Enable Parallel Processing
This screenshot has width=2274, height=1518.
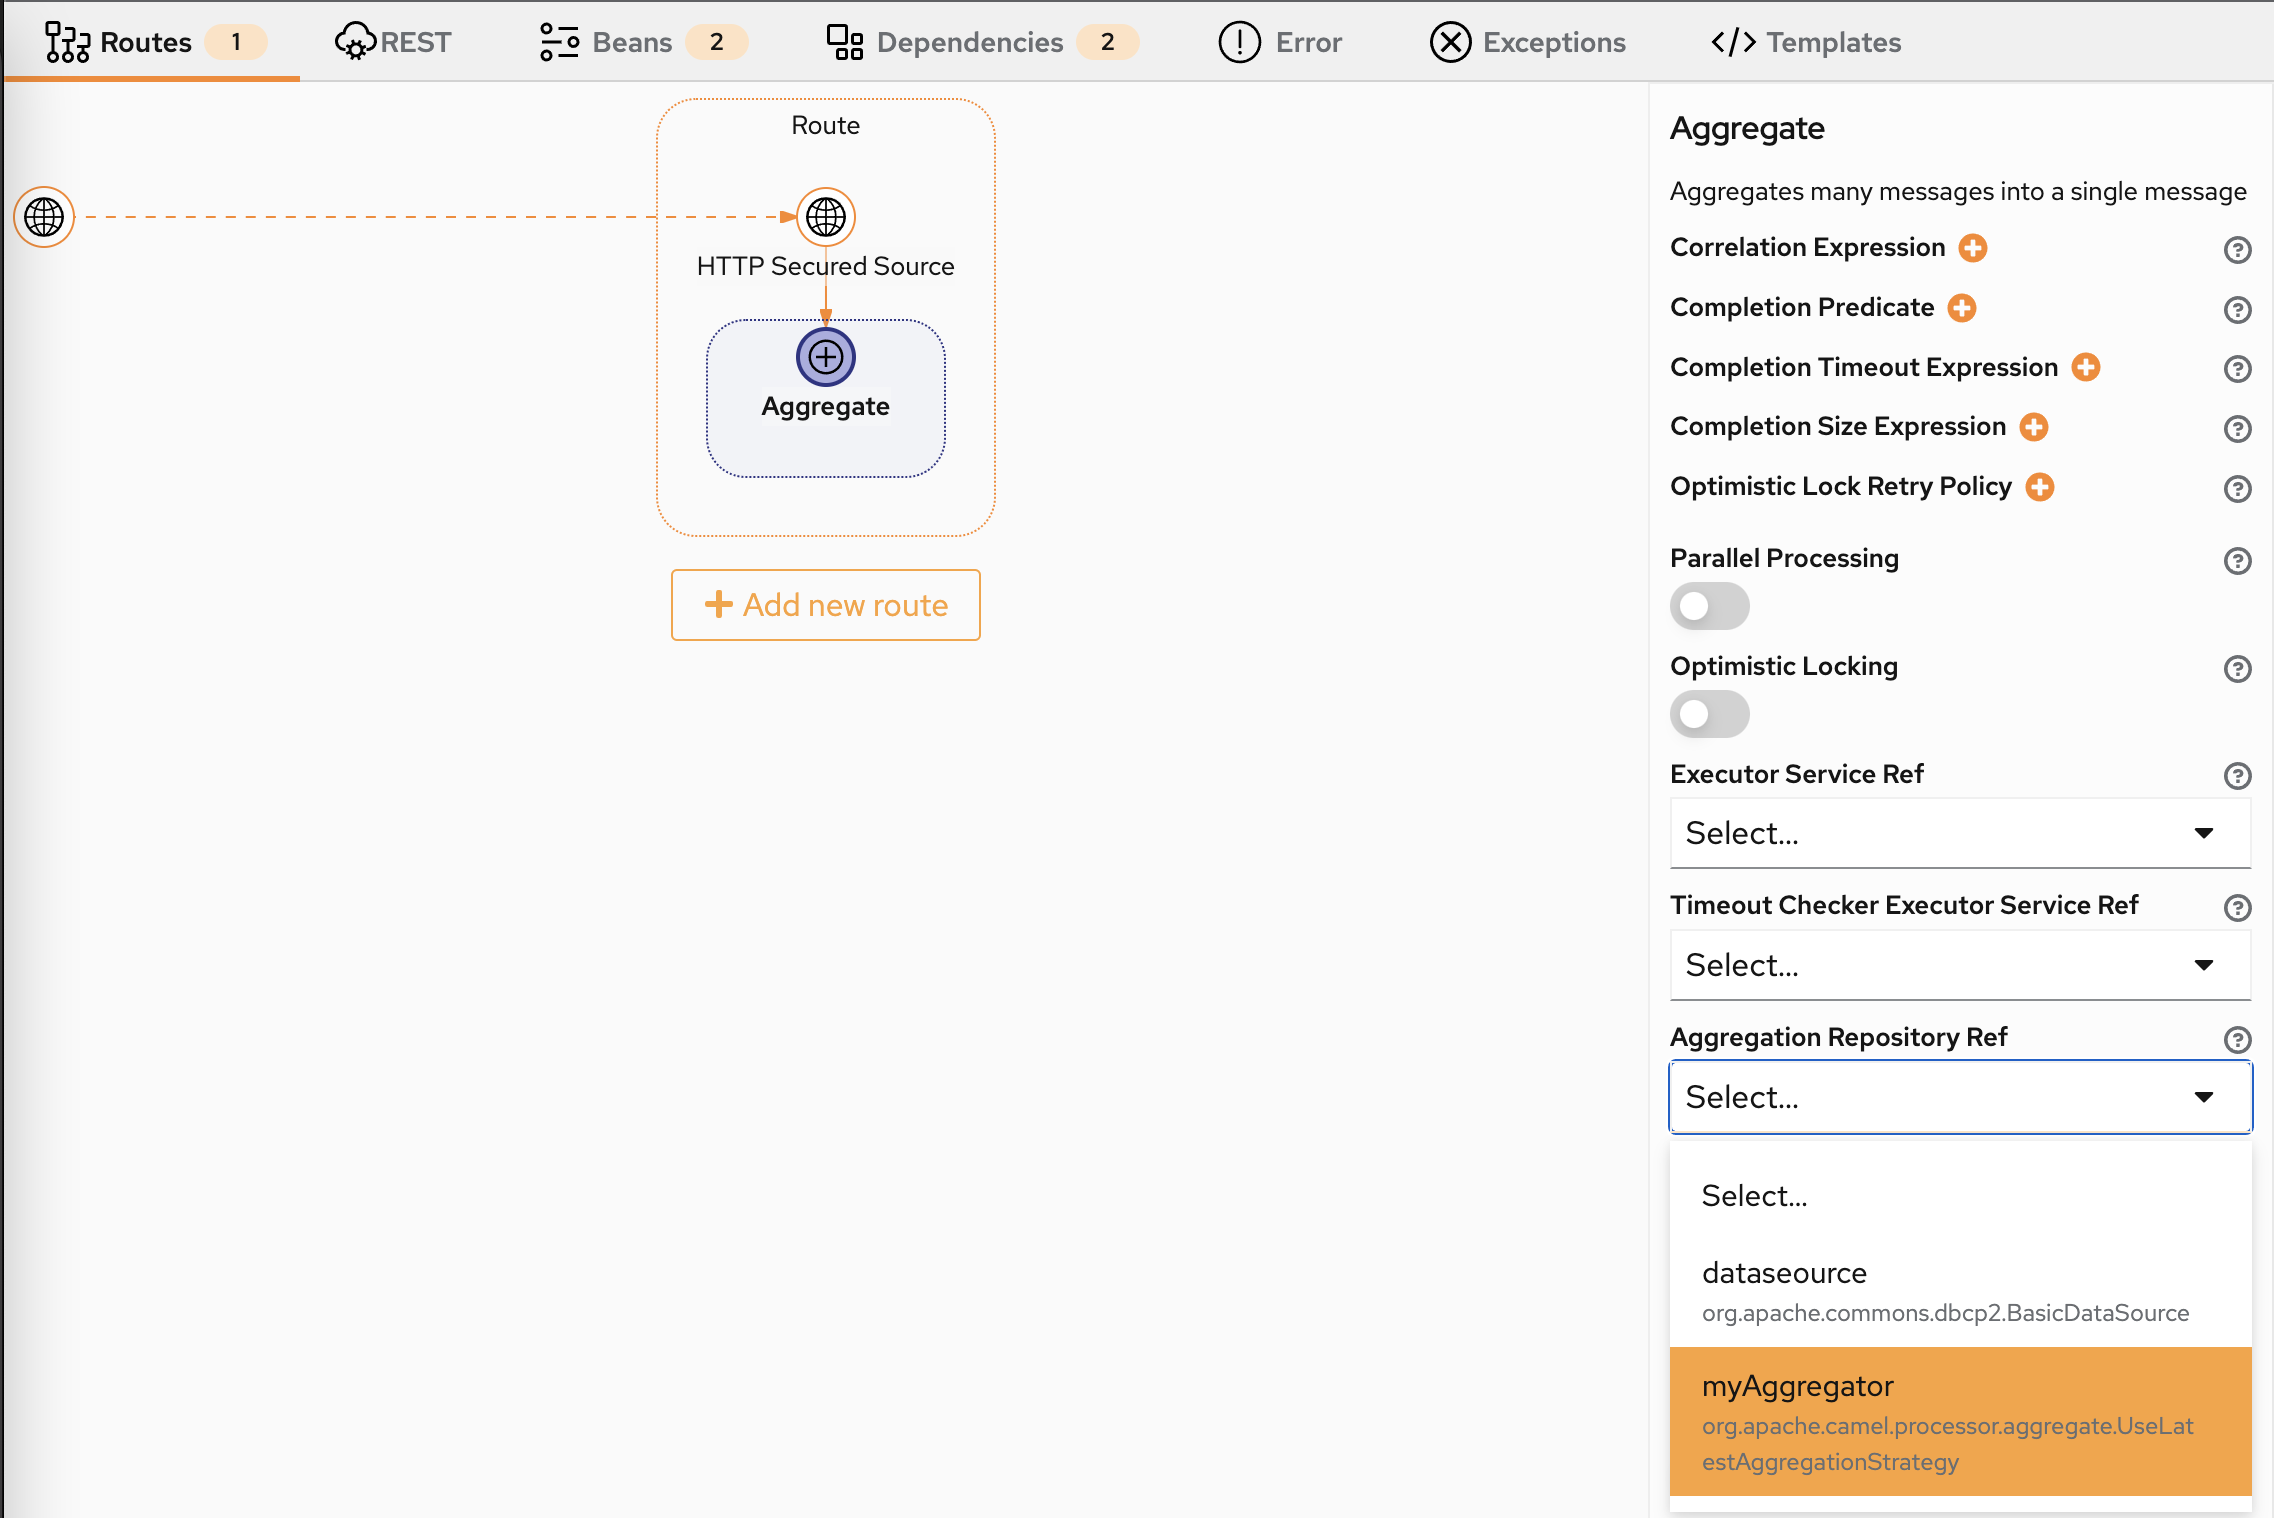(x=1709, y=606)
